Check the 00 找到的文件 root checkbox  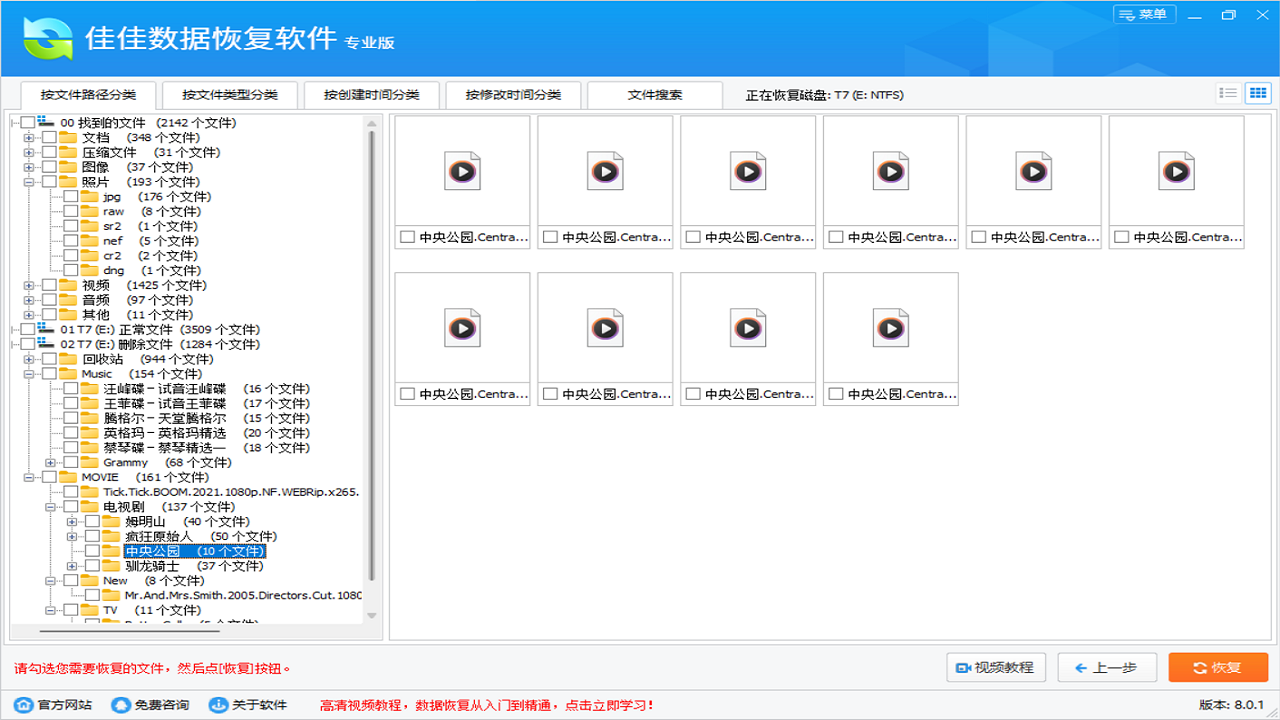[x=28, y=123]
